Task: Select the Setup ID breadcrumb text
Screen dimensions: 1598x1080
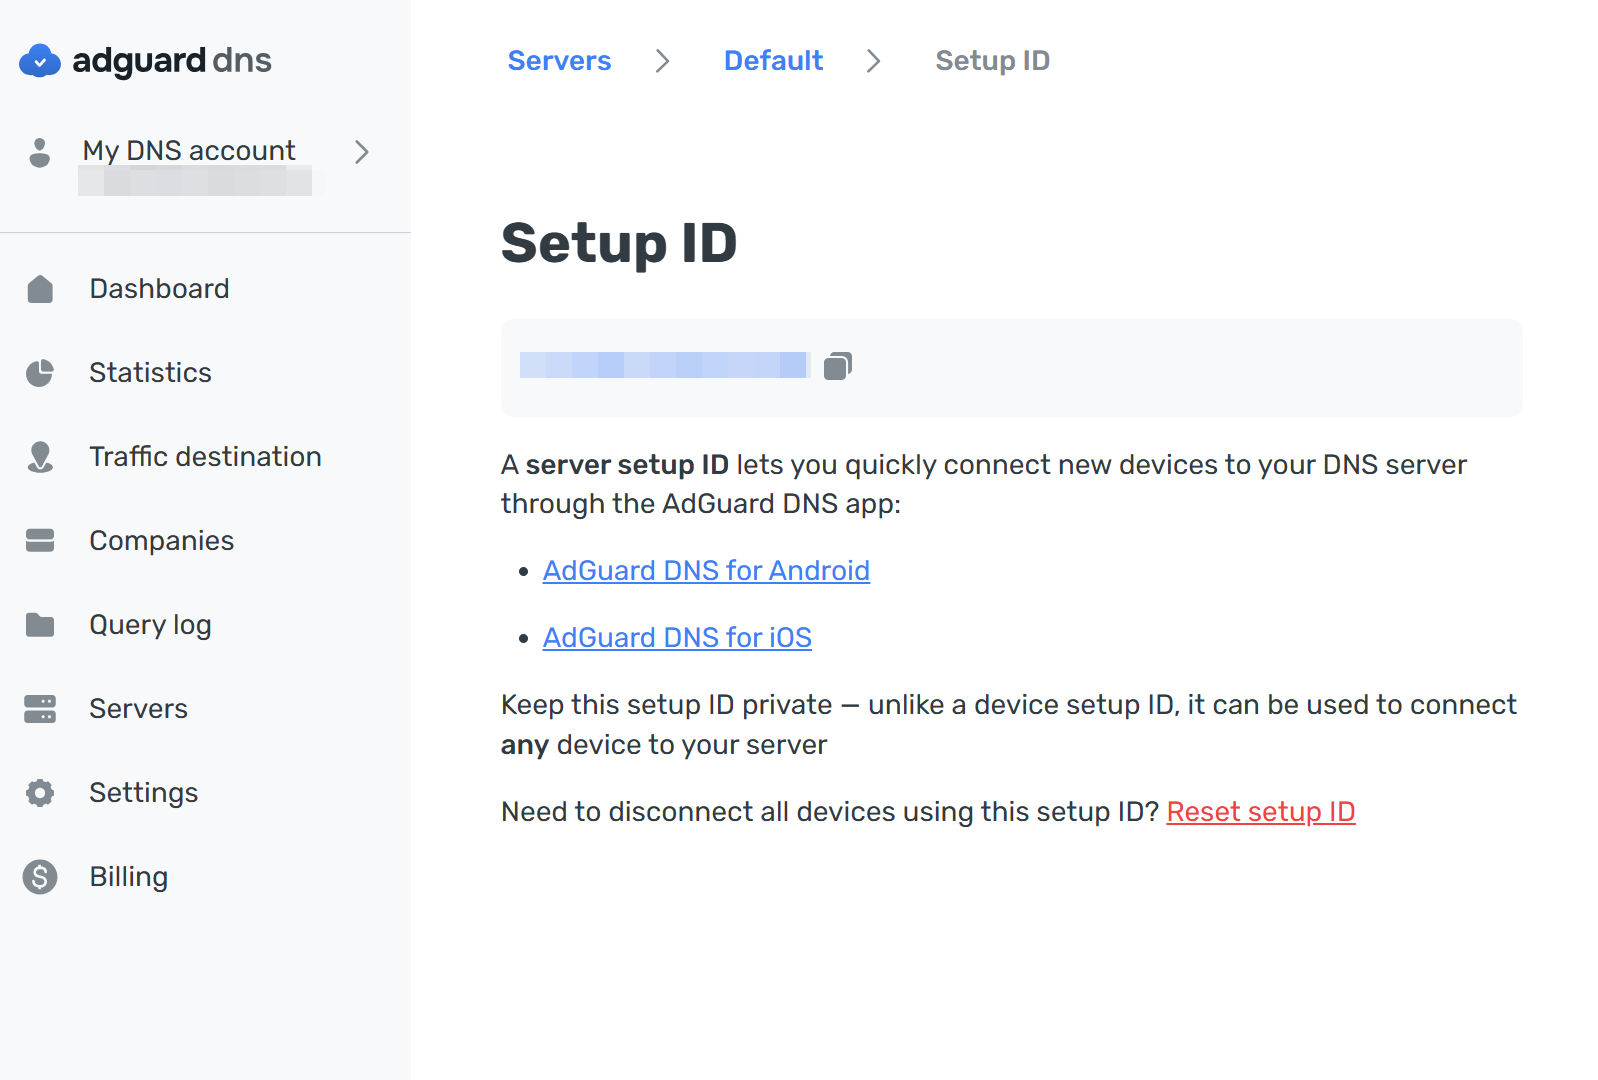Action: coord(992,61)
